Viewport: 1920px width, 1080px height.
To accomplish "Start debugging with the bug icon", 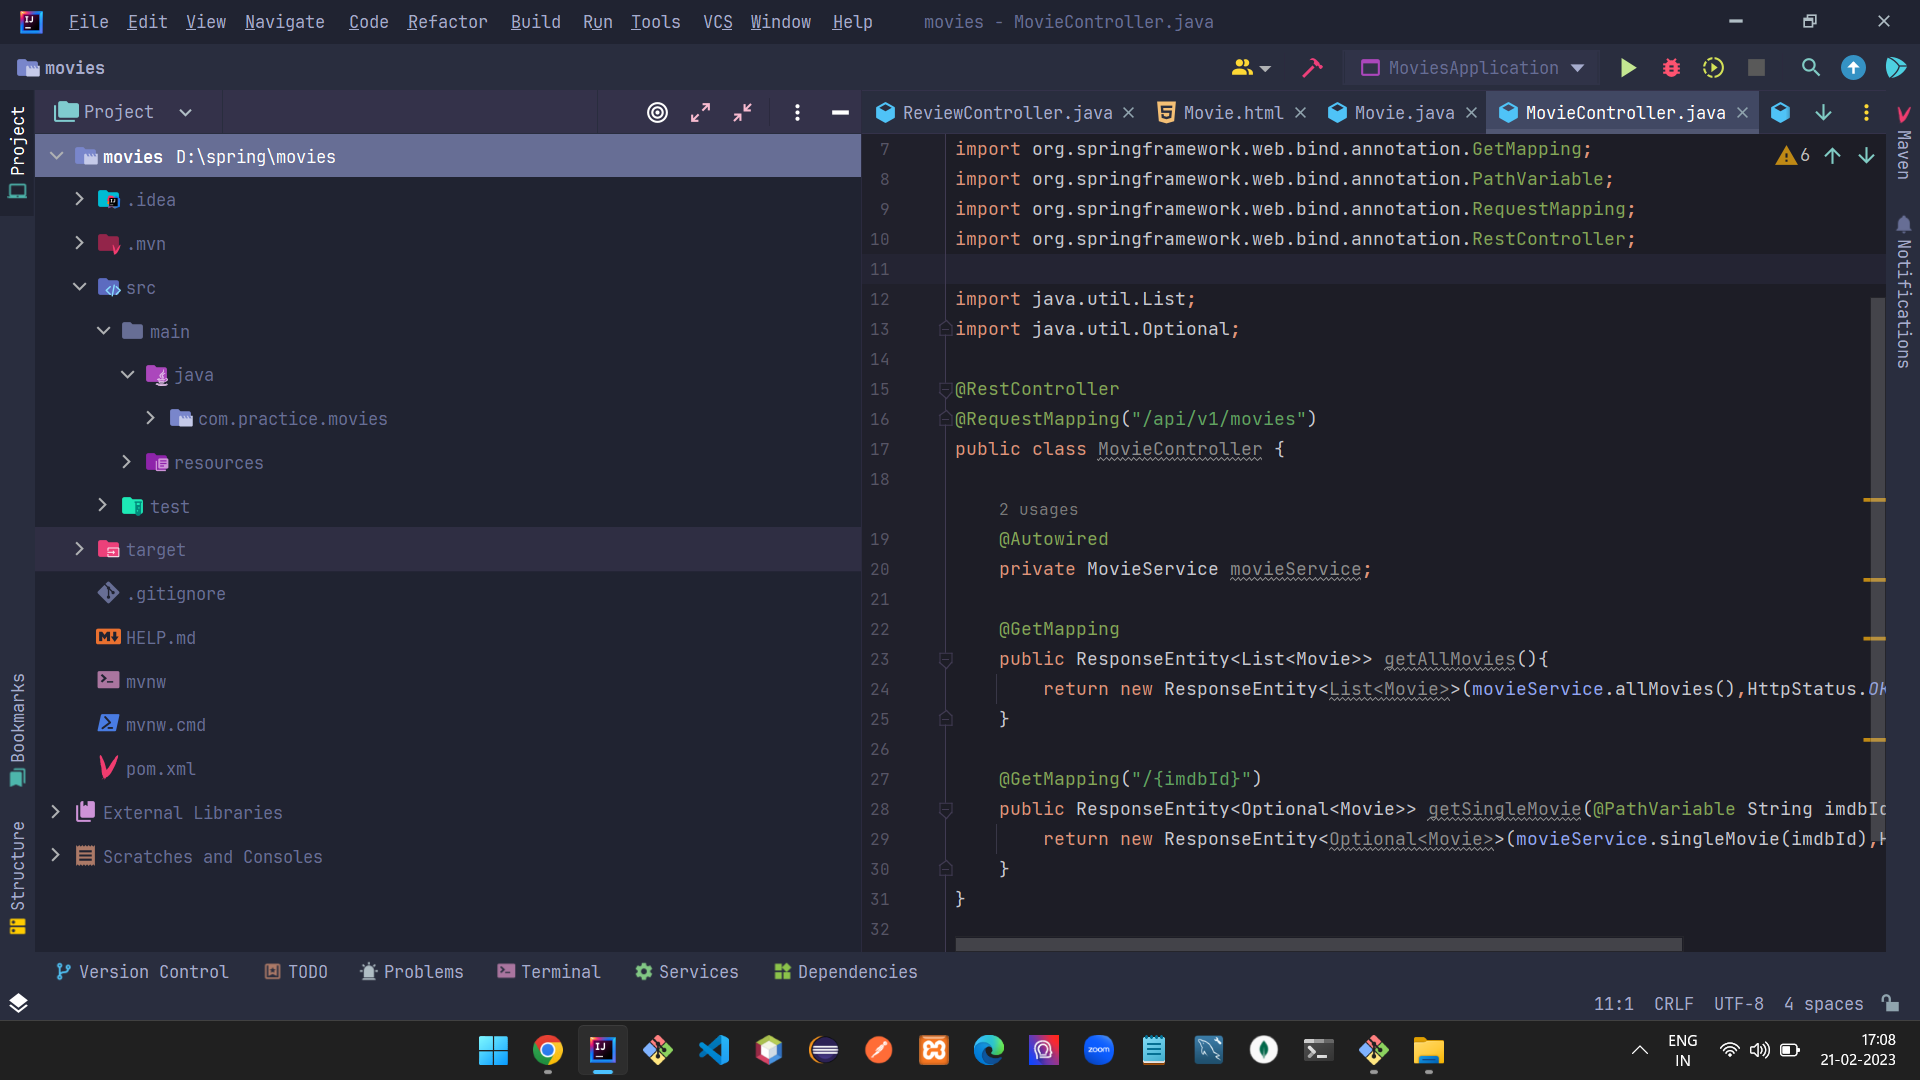I will (1671, 67).
